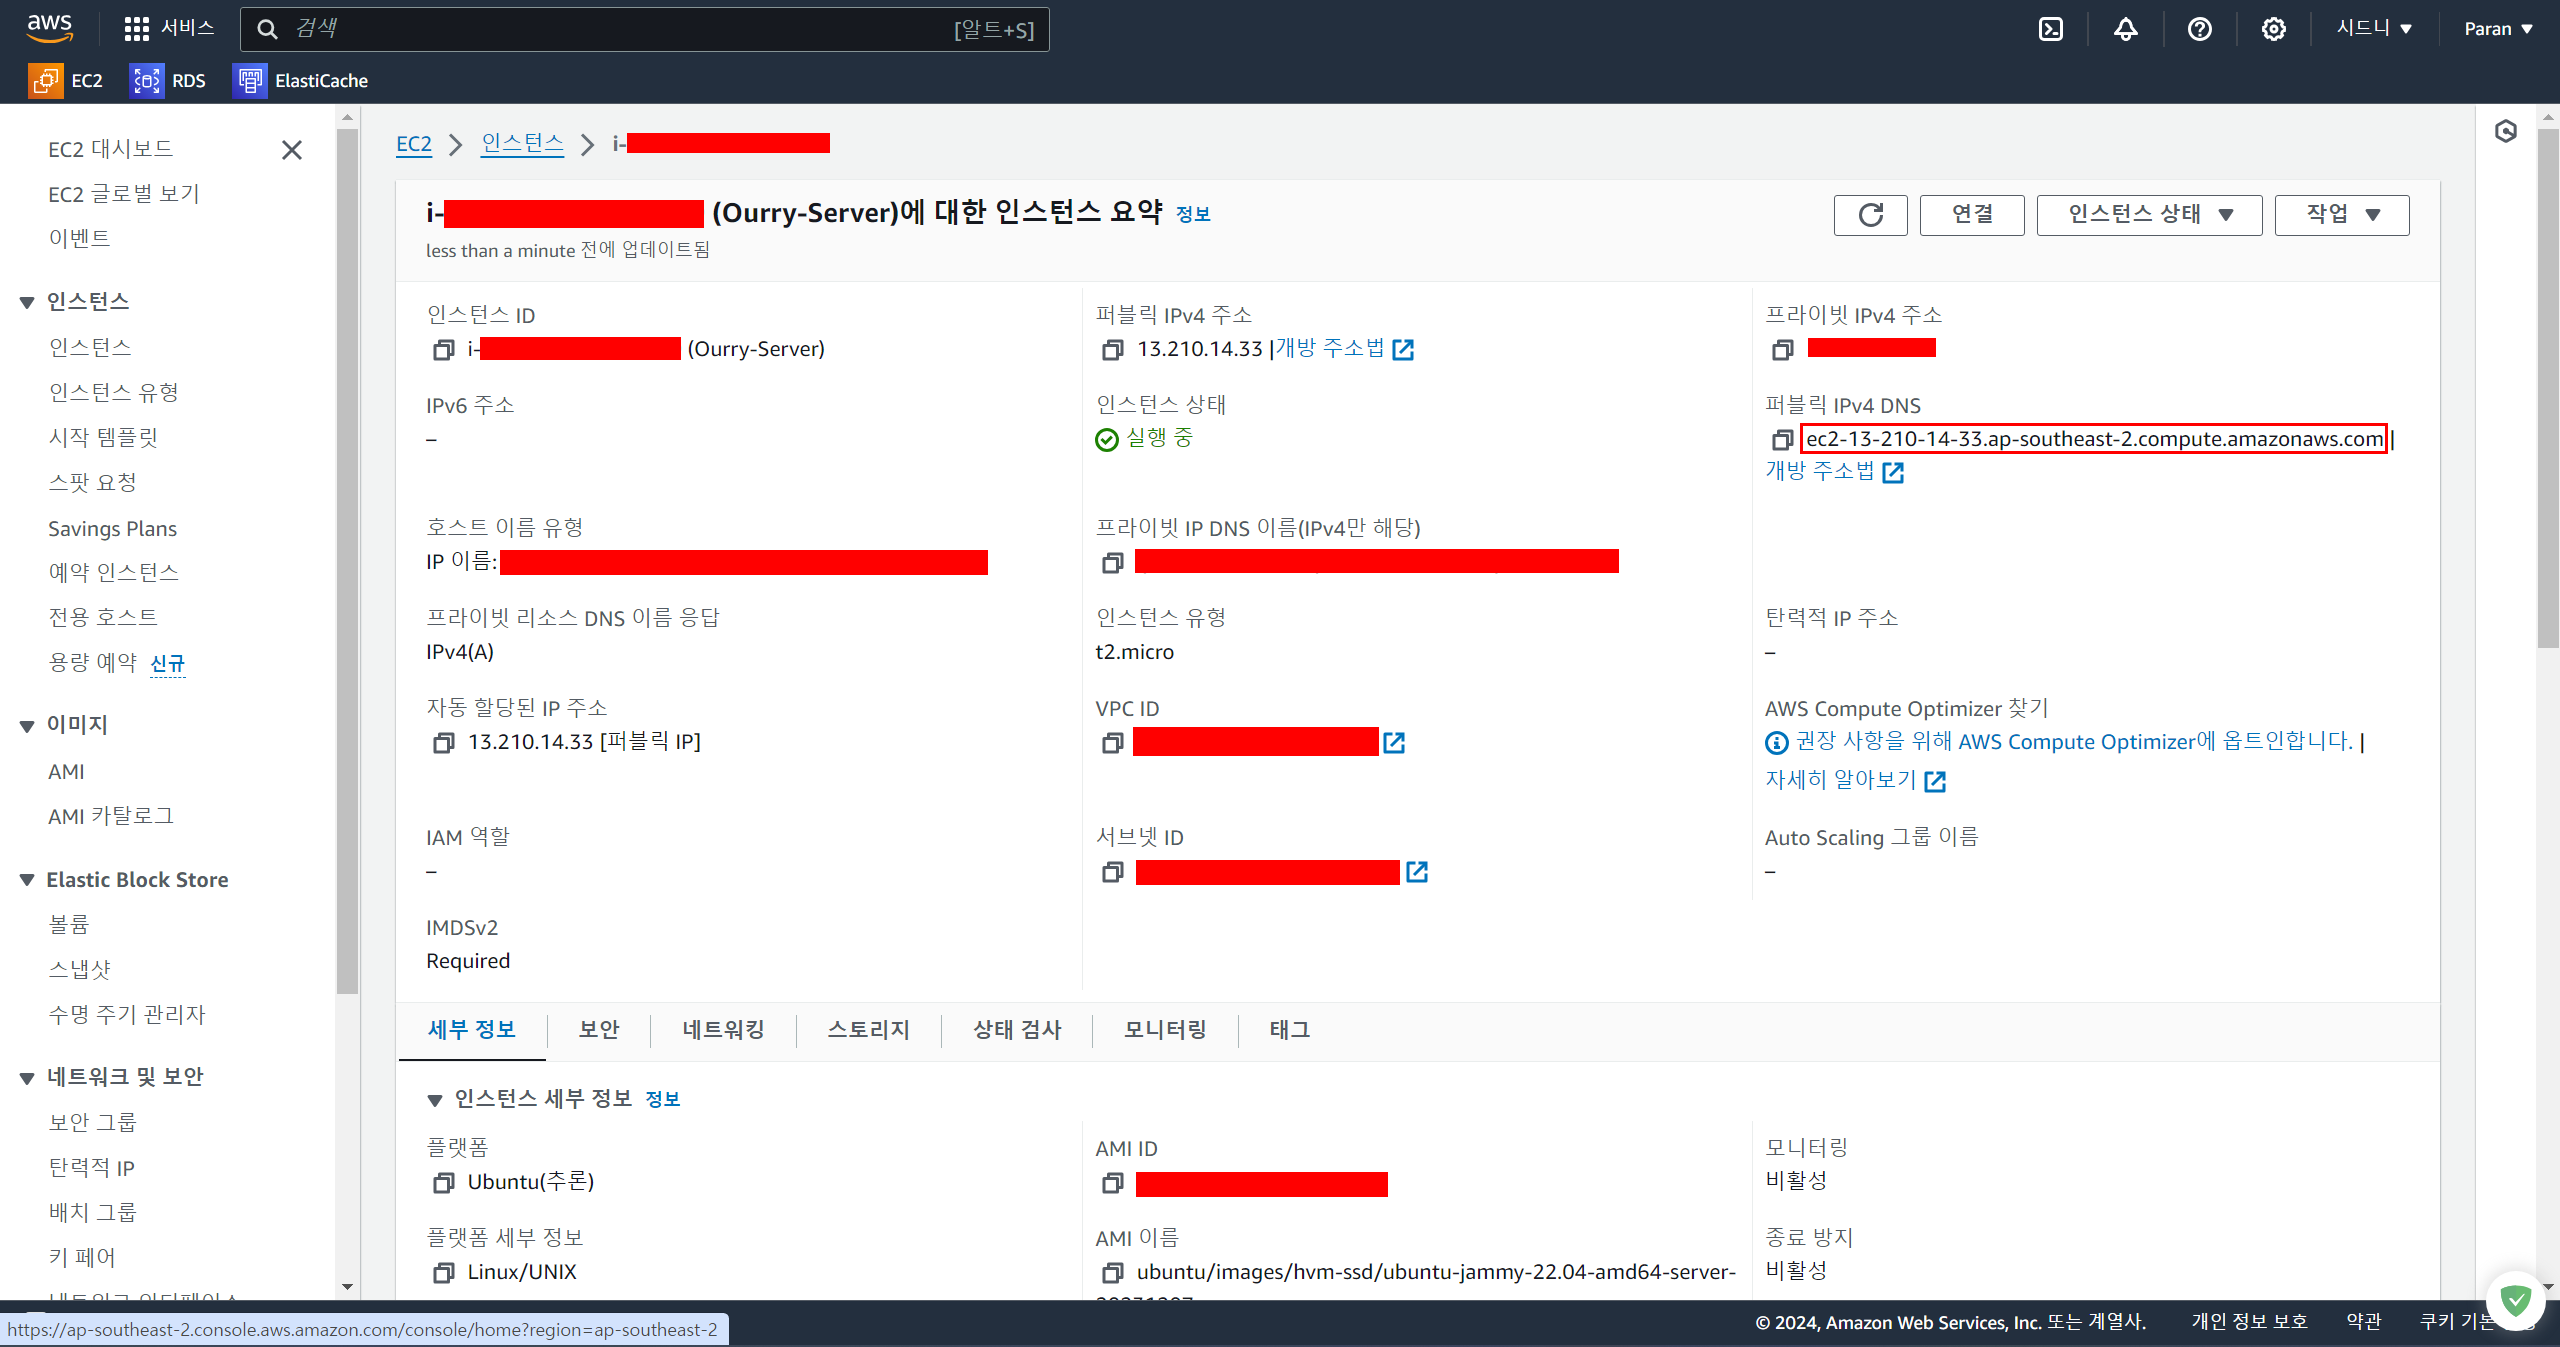Collapse the 인스턴스 세부 정보 panel

435,1100
